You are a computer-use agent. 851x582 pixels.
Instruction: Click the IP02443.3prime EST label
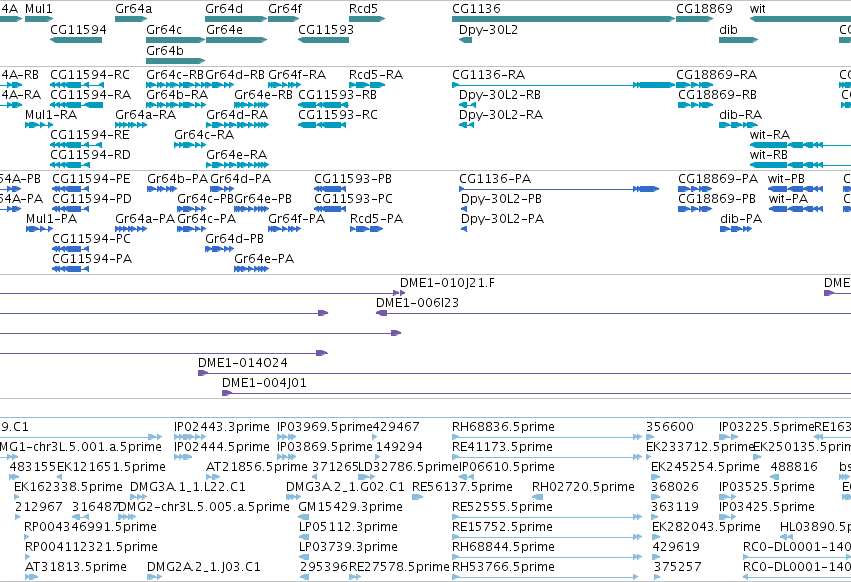click(x=221, y=427)
